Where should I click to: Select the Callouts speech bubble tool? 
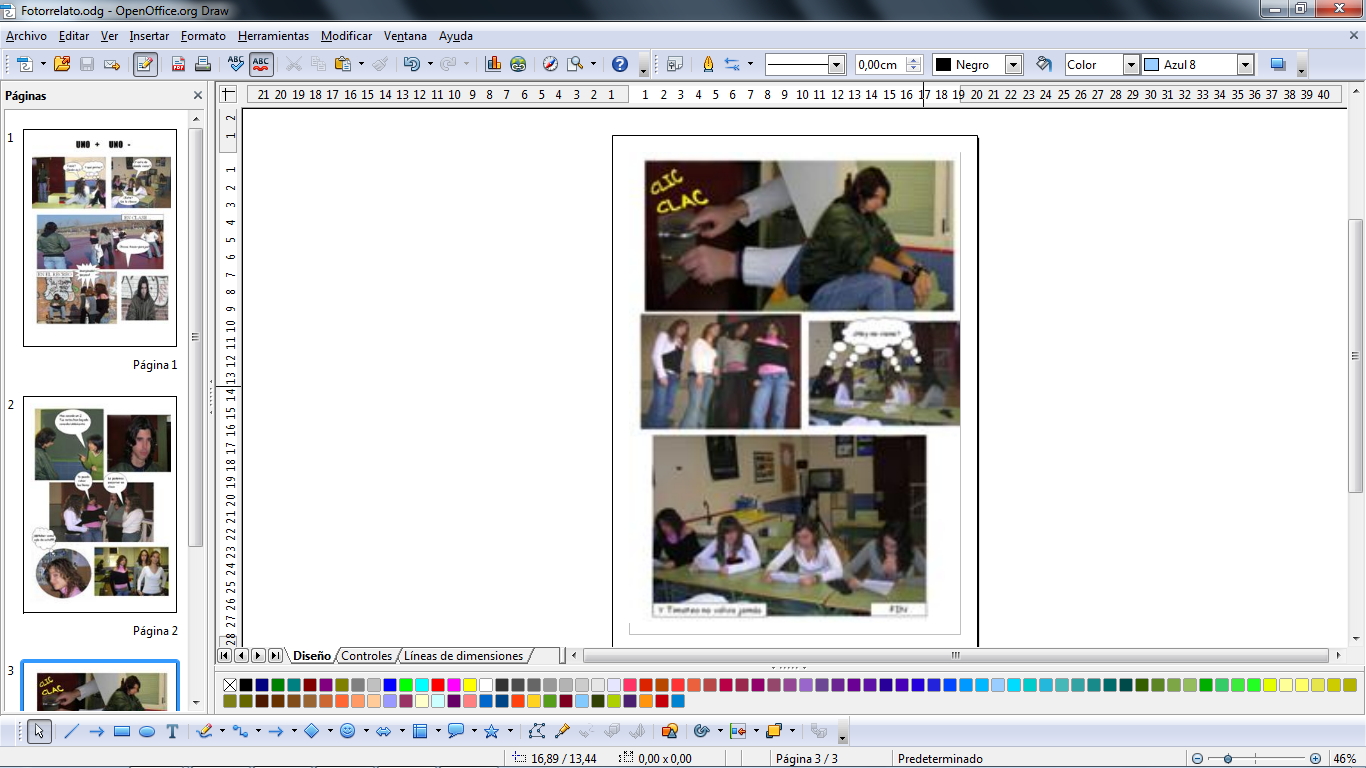coord(455,731)
